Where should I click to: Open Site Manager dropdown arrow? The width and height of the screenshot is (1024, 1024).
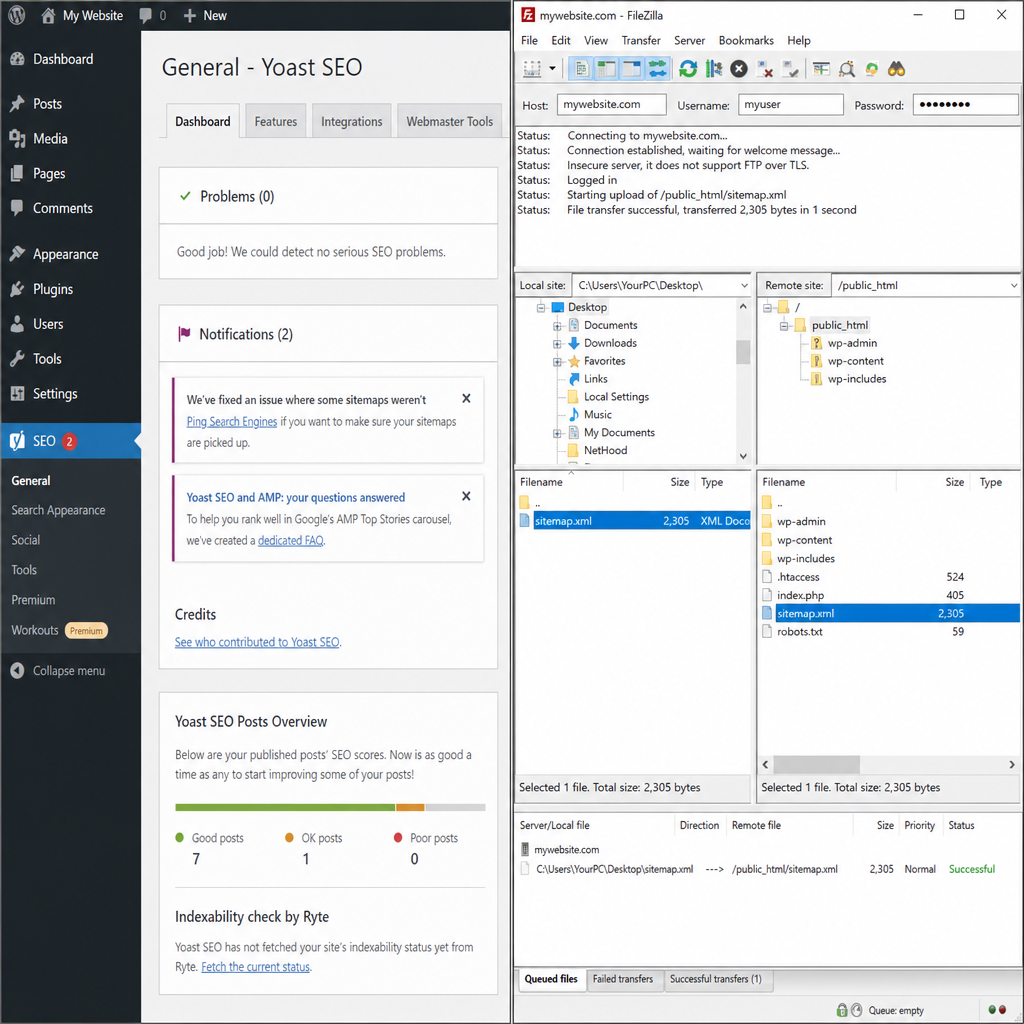tap(552, 69)
